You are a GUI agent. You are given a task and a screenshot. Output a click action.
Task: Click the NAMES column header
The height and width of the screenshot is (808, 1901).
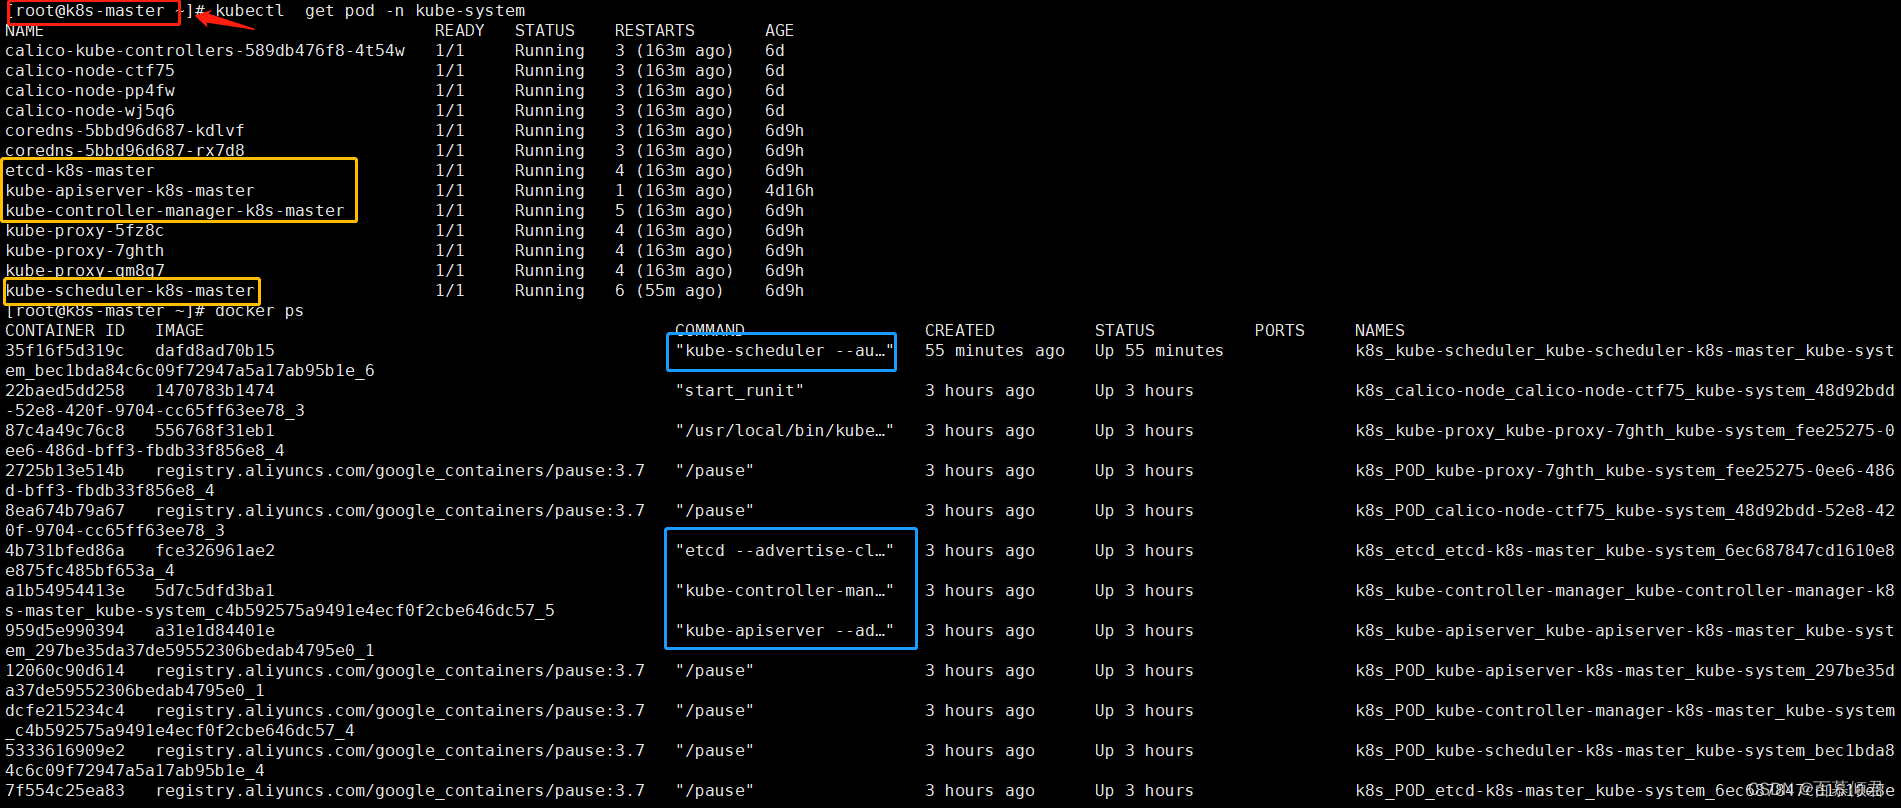1380,331
